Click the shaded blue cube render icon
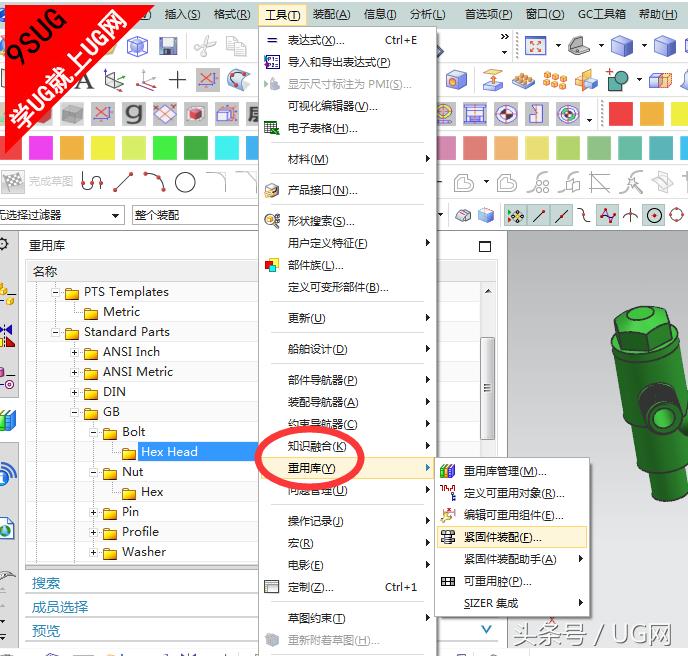This screenshot has height=656, width=688. tap(622, 45)
